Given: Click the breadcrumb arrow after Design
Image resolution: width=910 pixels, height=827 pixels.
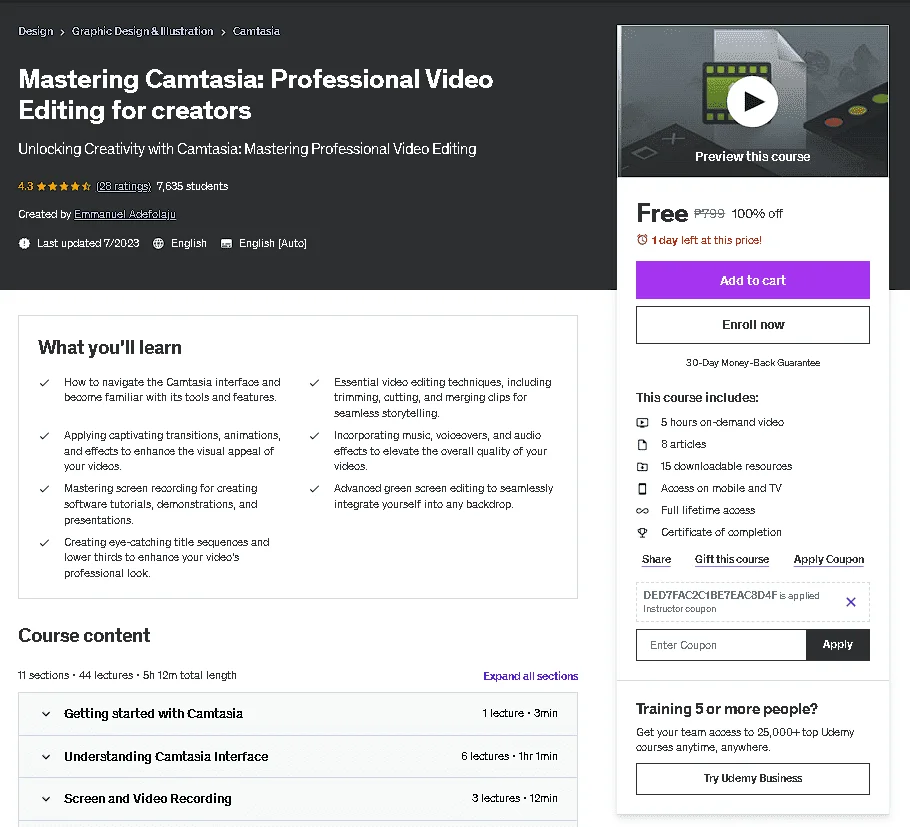Looking at the screenshot, I should (62, 32).
